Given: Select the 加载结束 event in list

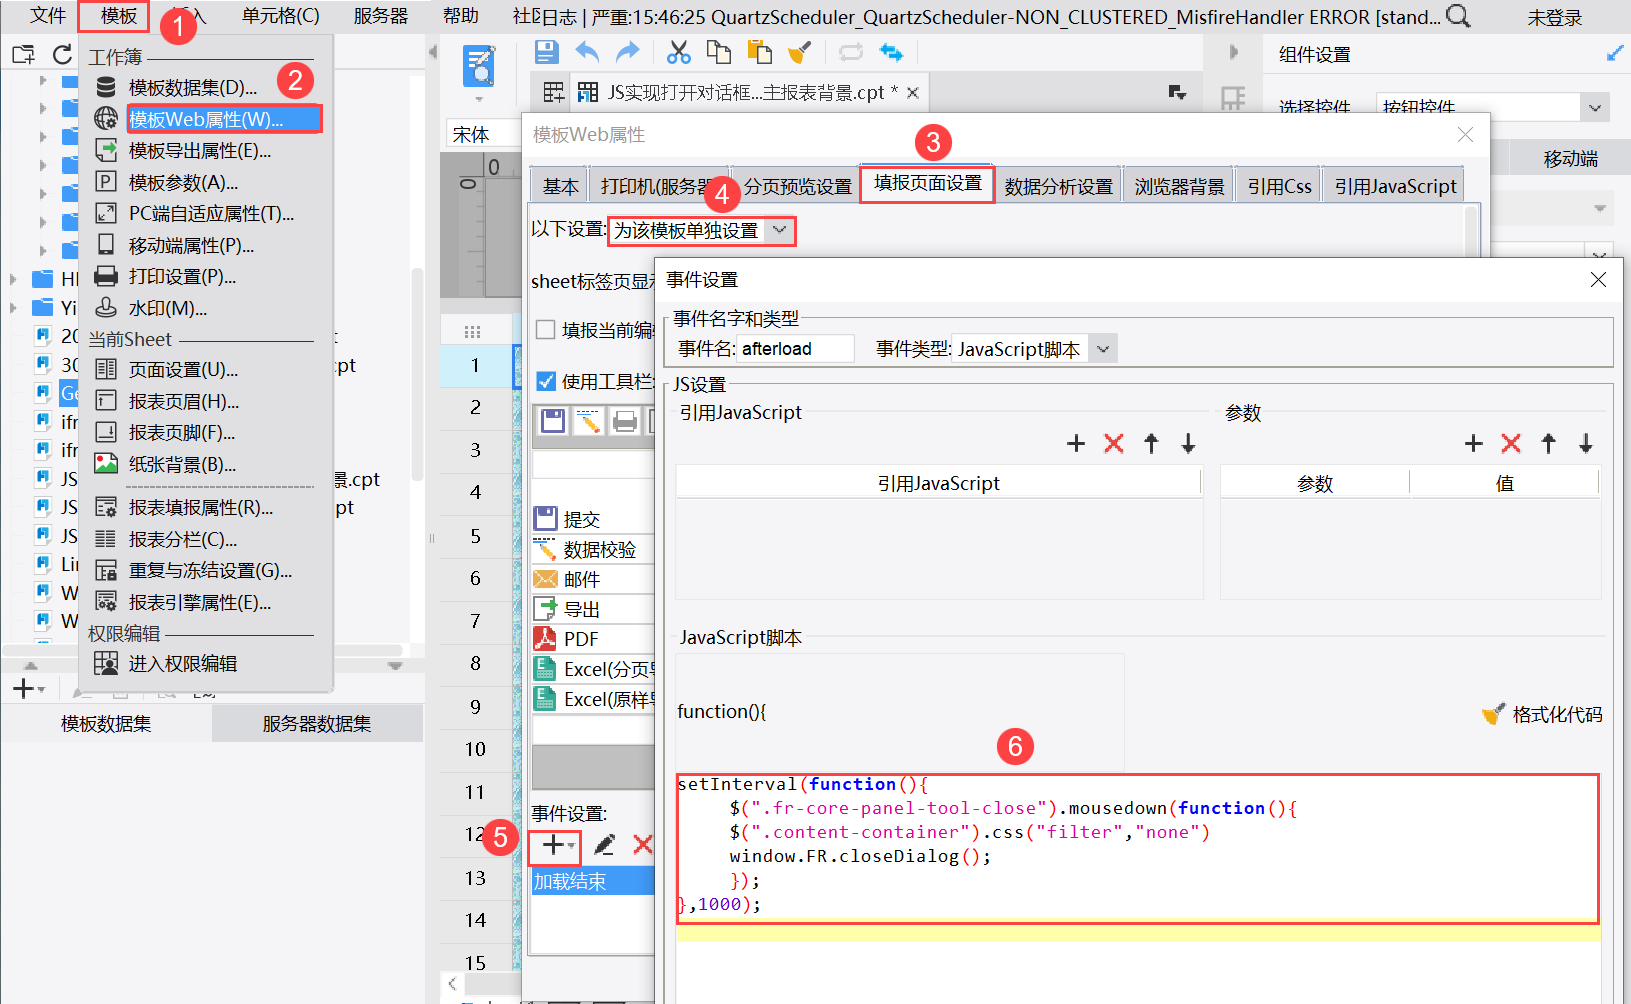Looking at the screenshot, I should pos(592,881).
